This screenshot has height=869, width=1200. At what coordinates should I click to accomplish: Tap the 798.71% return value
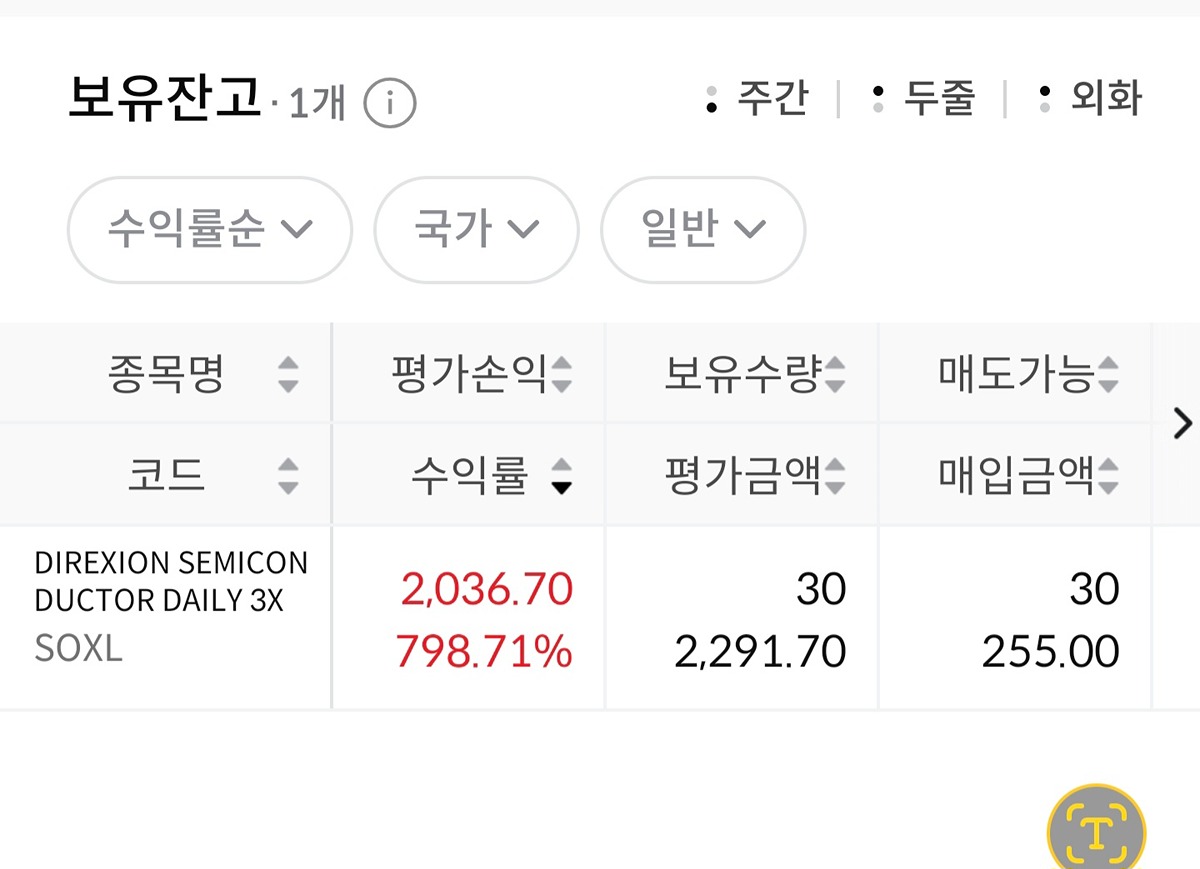pyautogui.click(x=484, y=652)
